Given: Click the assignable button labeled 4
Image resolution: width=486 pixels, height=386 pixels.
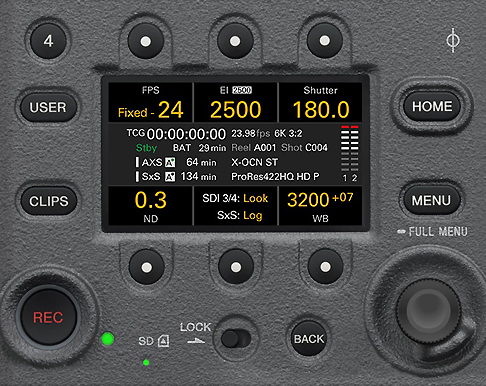Looking at the screenshot, I should click(x=48, y=41).
